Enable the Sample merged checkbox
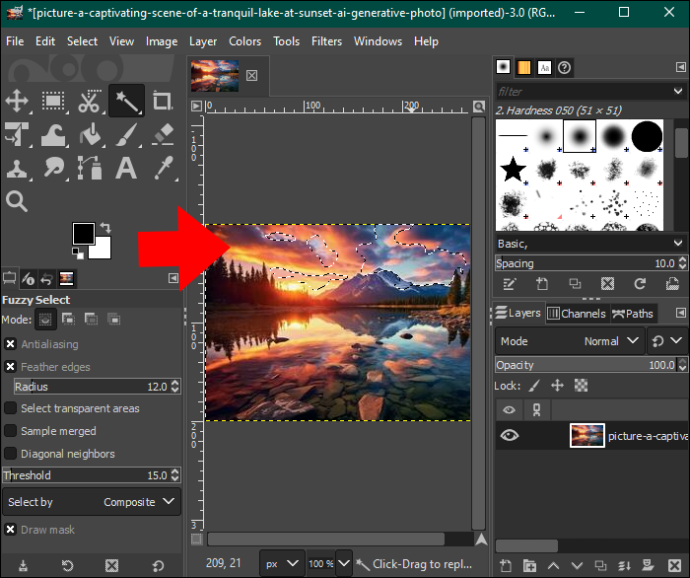 [11, 431]
